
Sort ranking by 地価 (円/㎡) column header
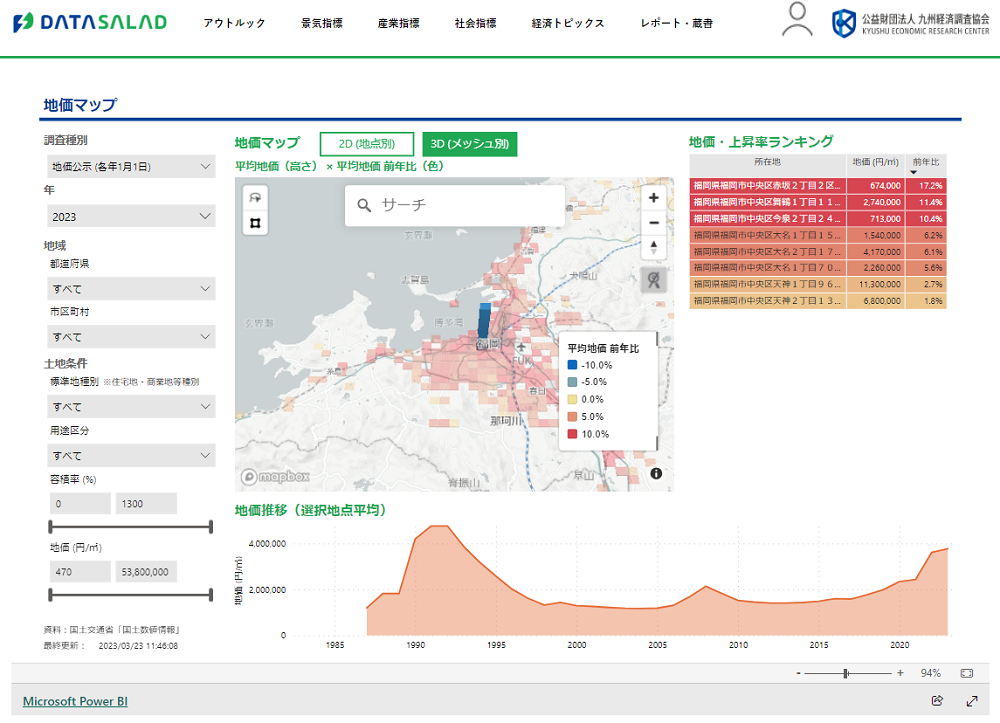pyautogui.click(x=876, y=163)
